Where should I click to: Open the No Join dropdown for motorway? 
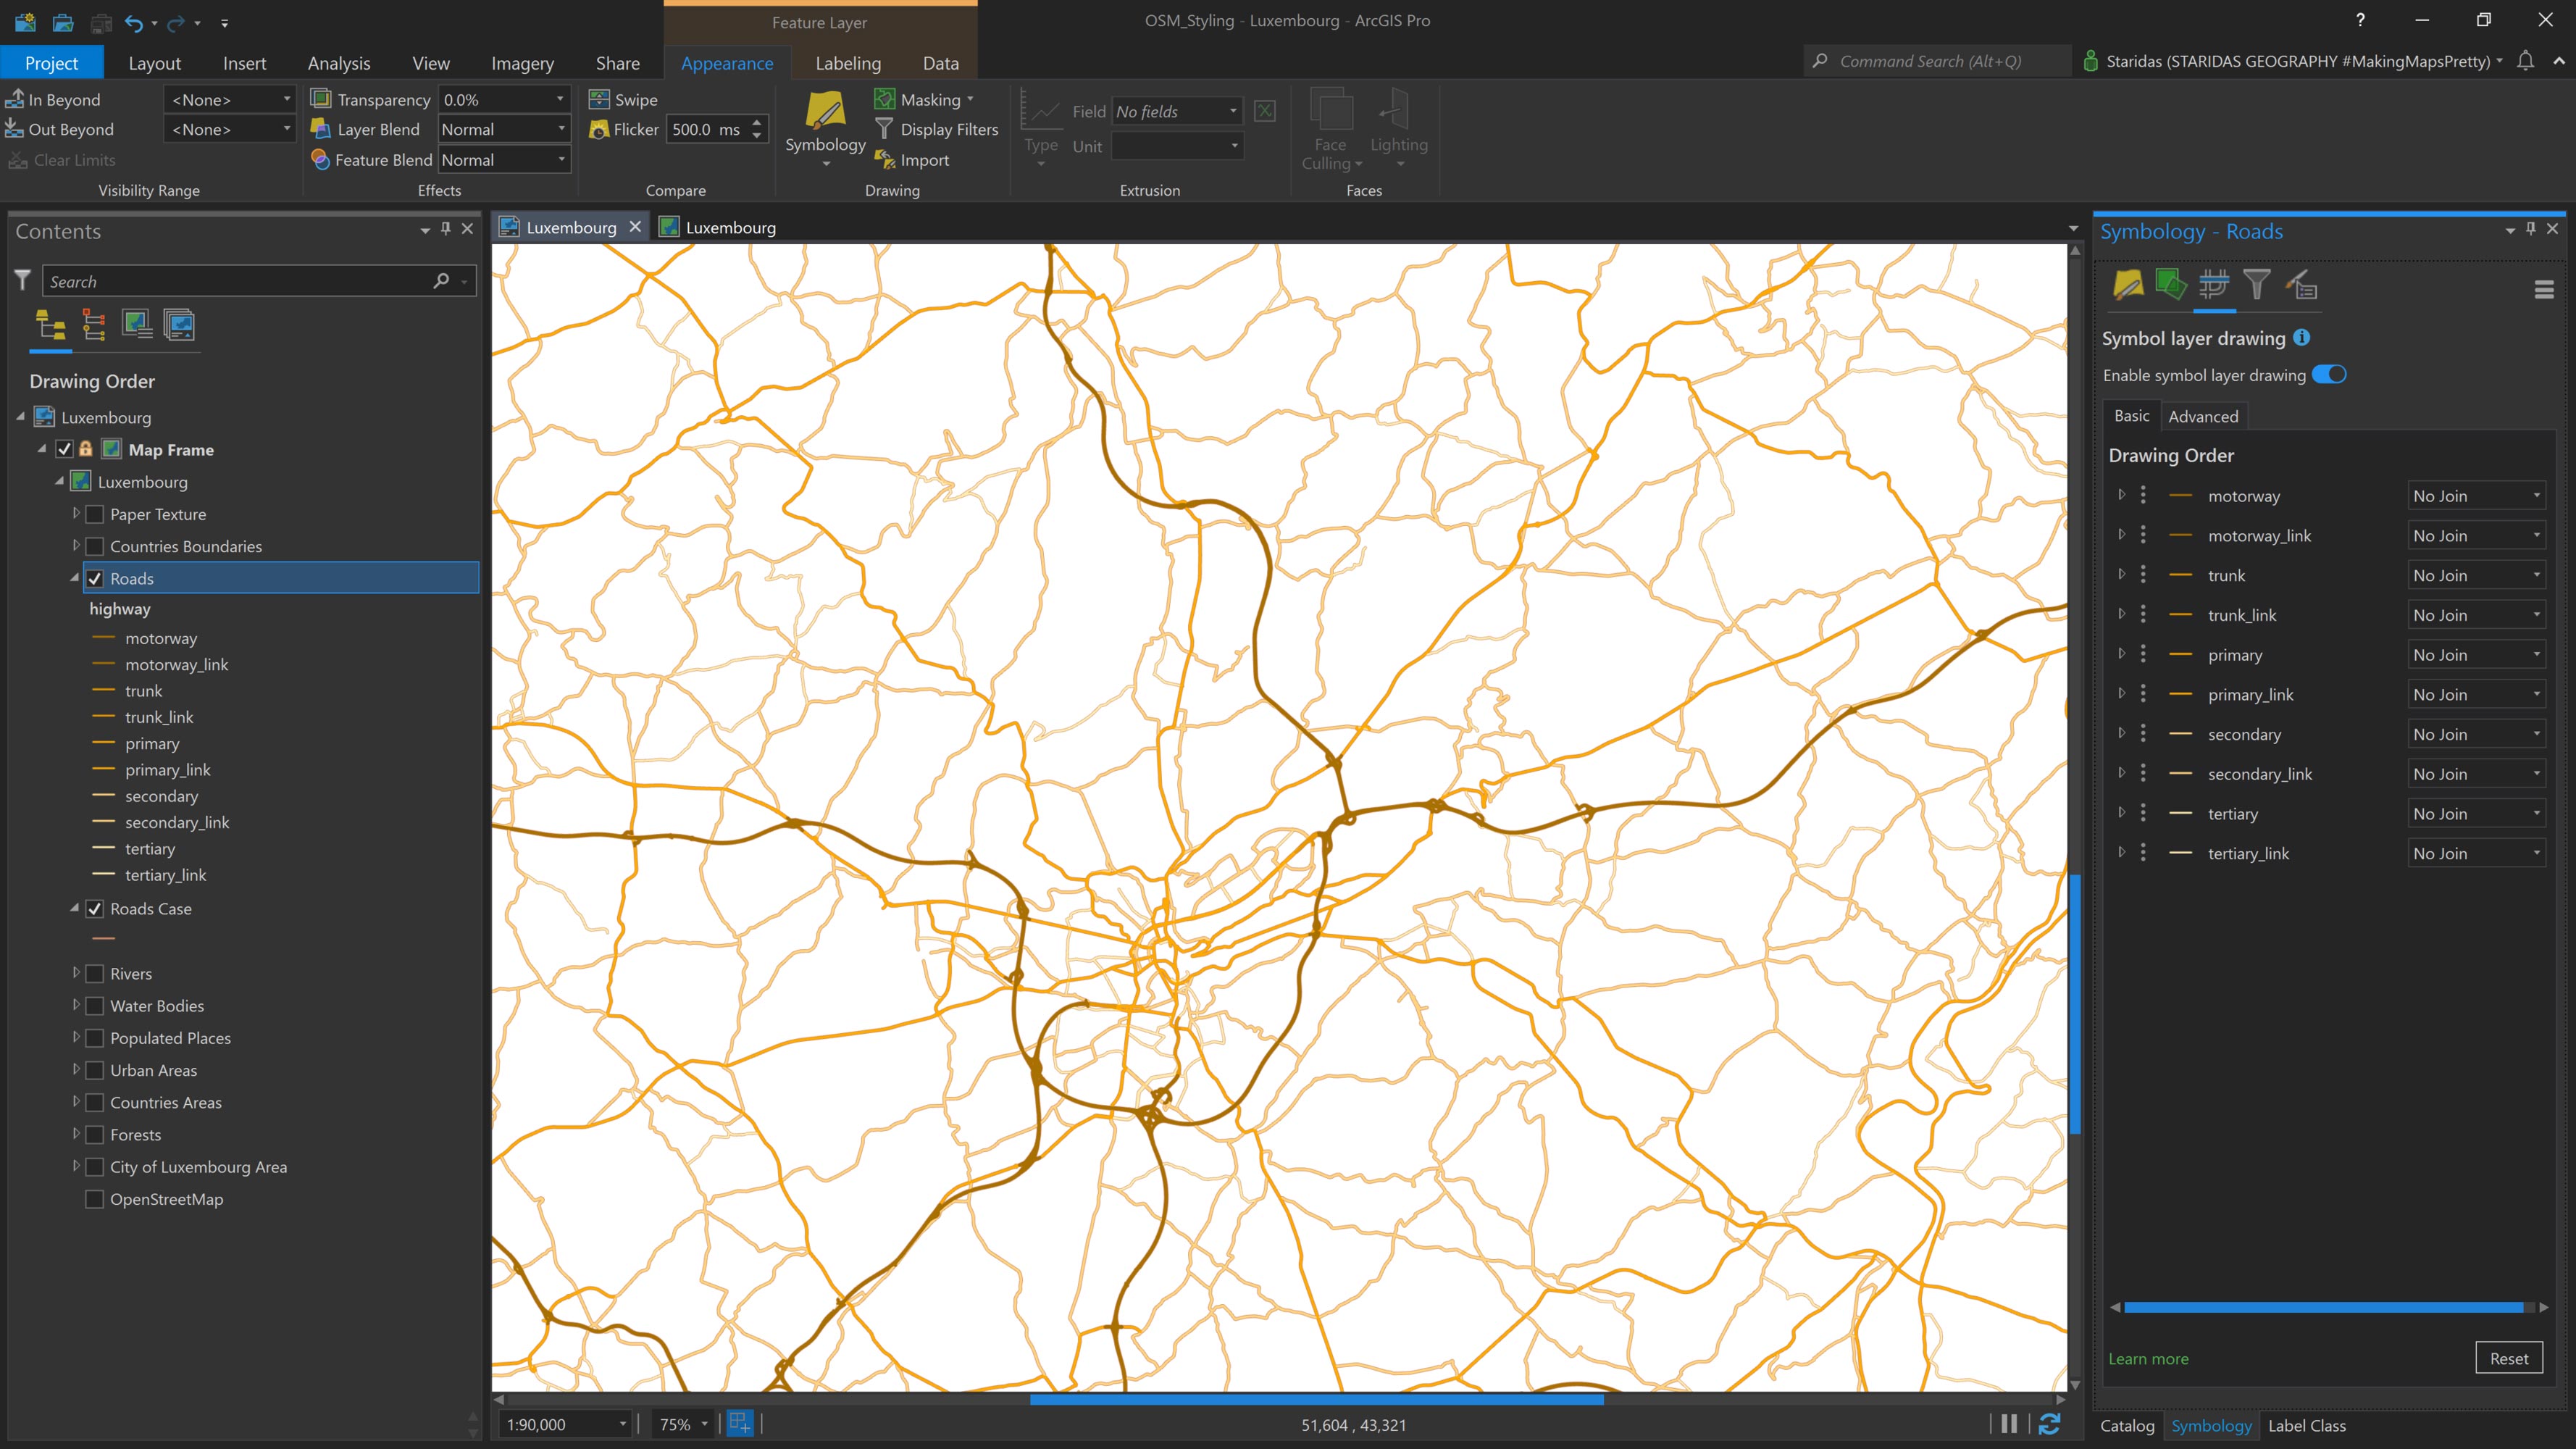coord(2536,495)
